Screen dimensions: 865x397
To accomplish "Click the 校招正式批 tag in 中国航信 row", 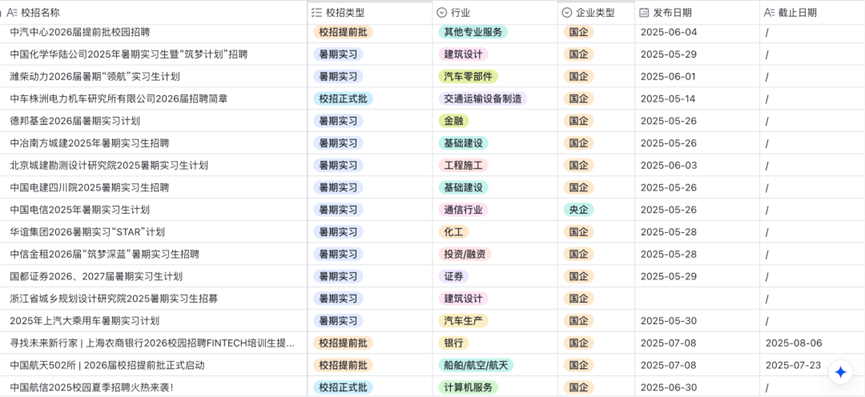I will pyautogui.click(x=343, y=387).
